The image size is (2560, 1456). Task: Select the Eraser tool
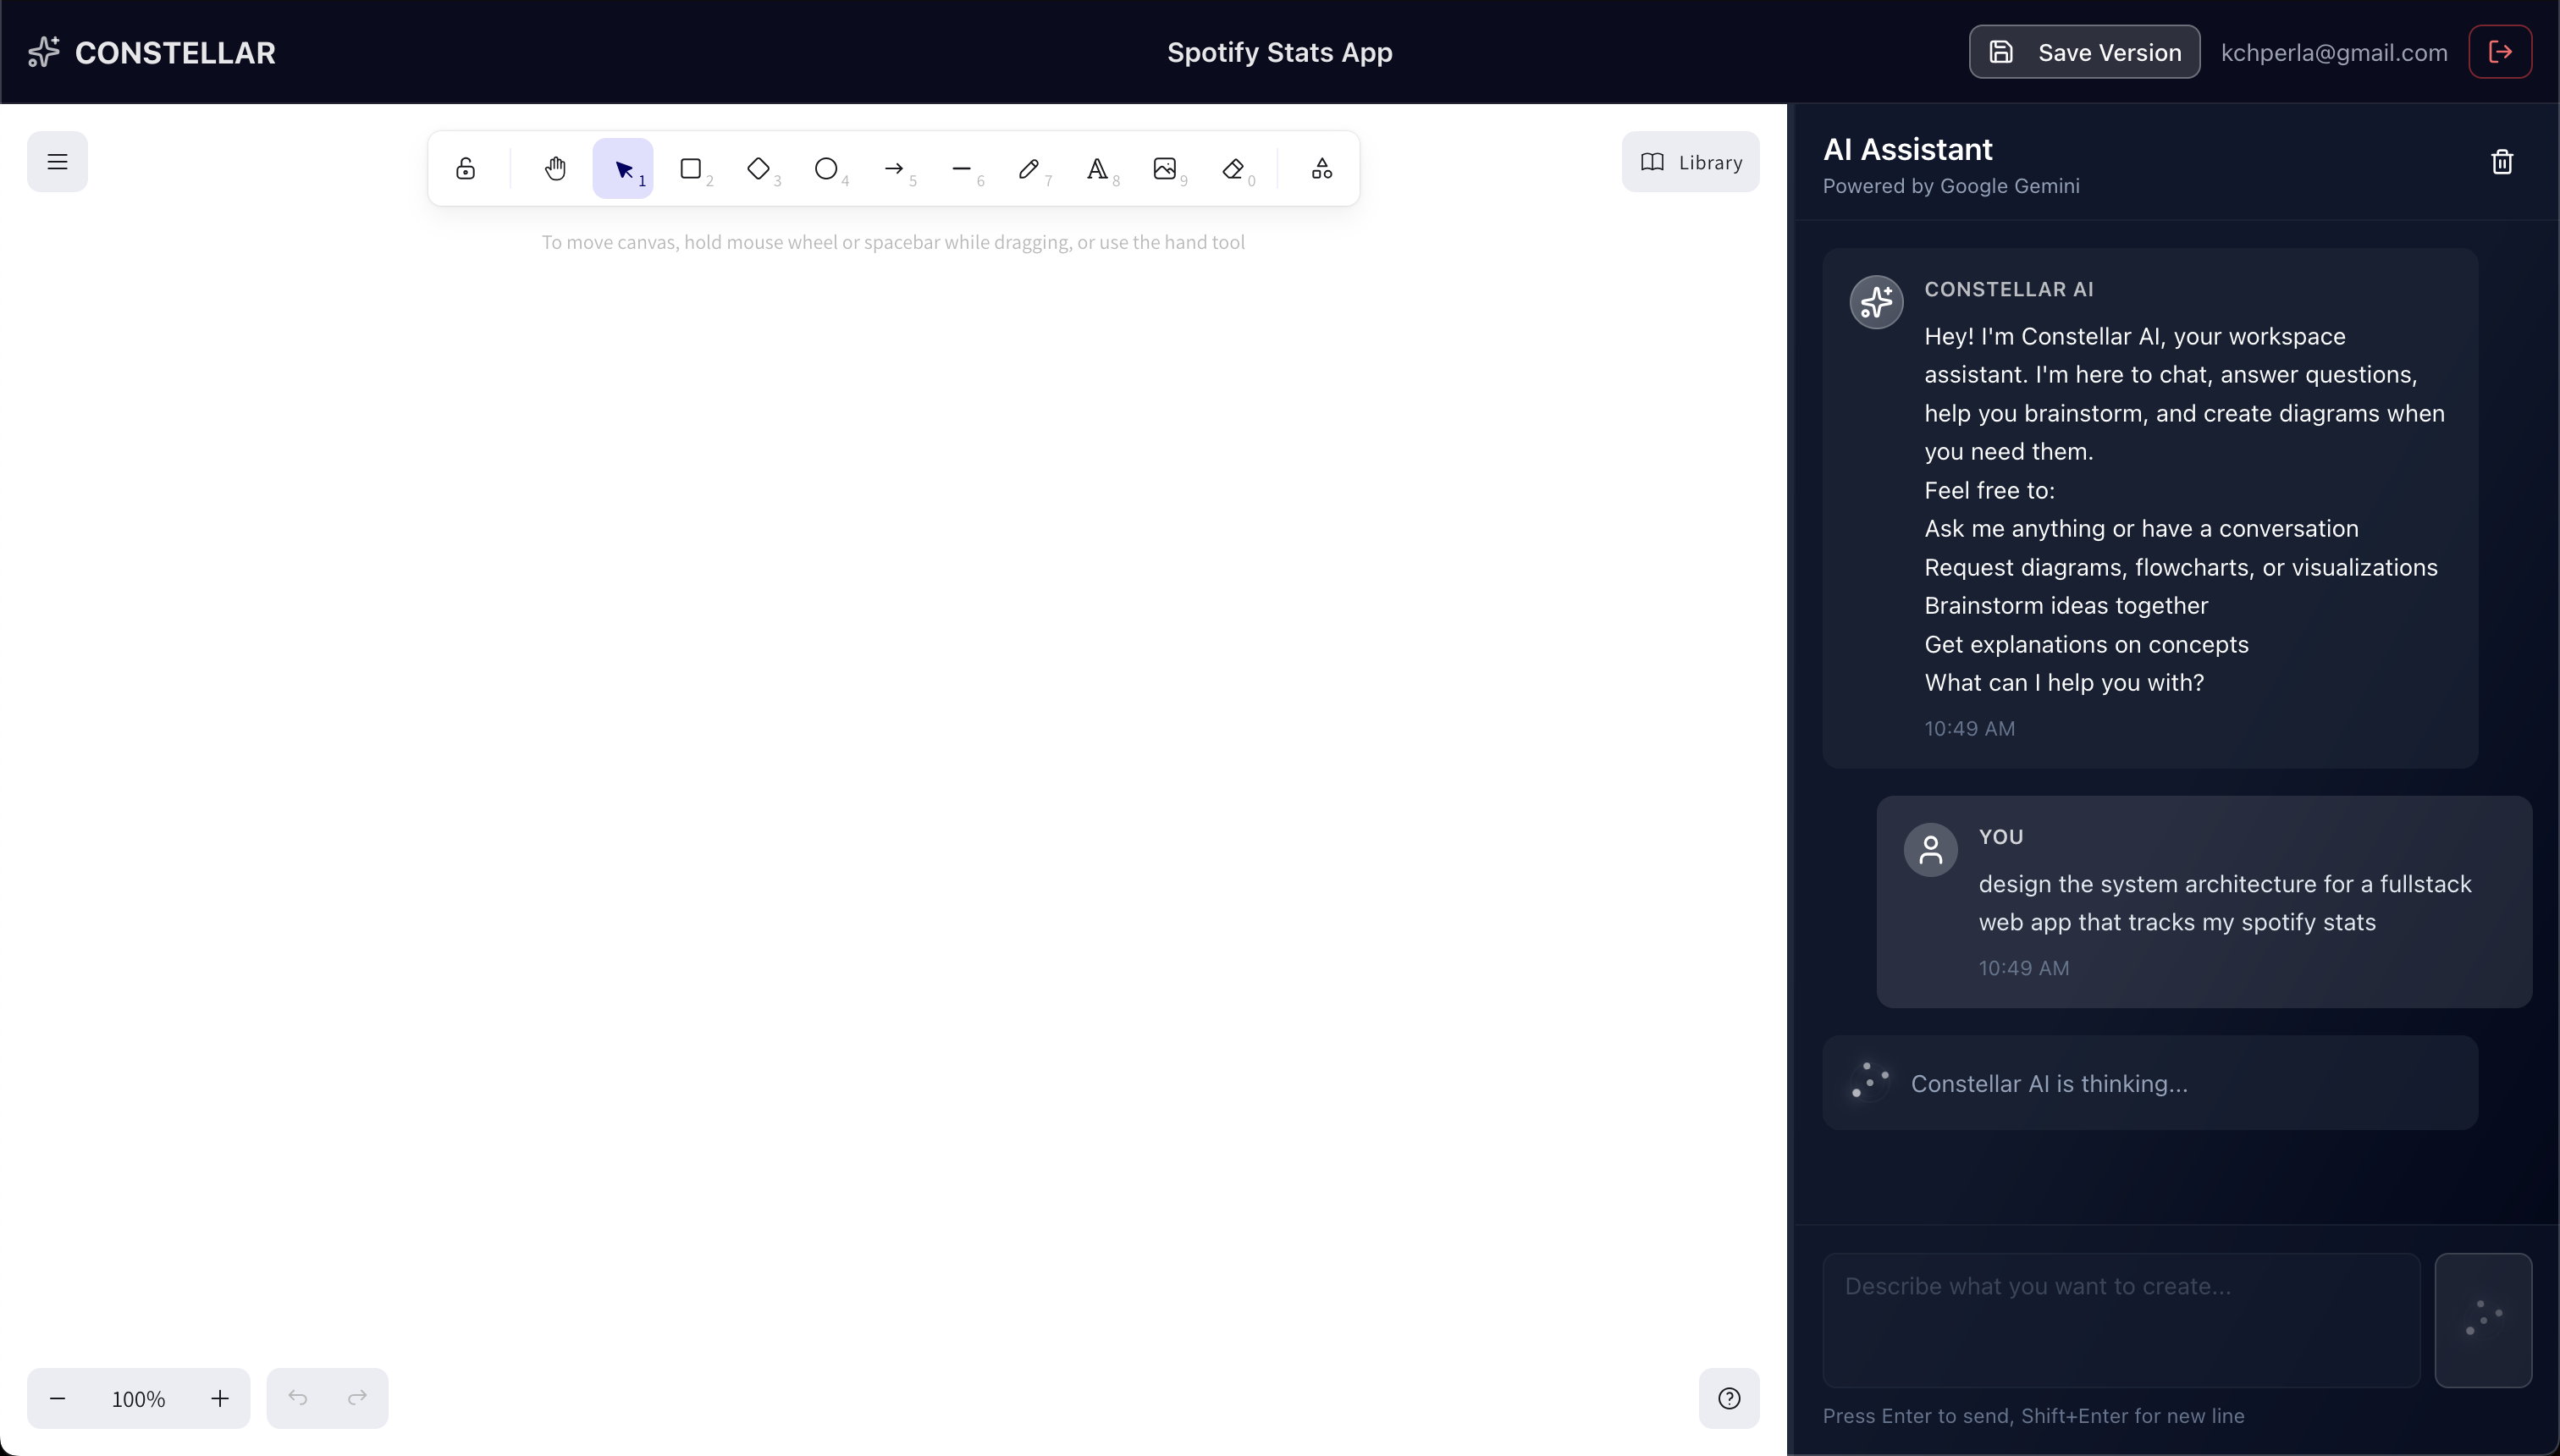[1233, 168]
